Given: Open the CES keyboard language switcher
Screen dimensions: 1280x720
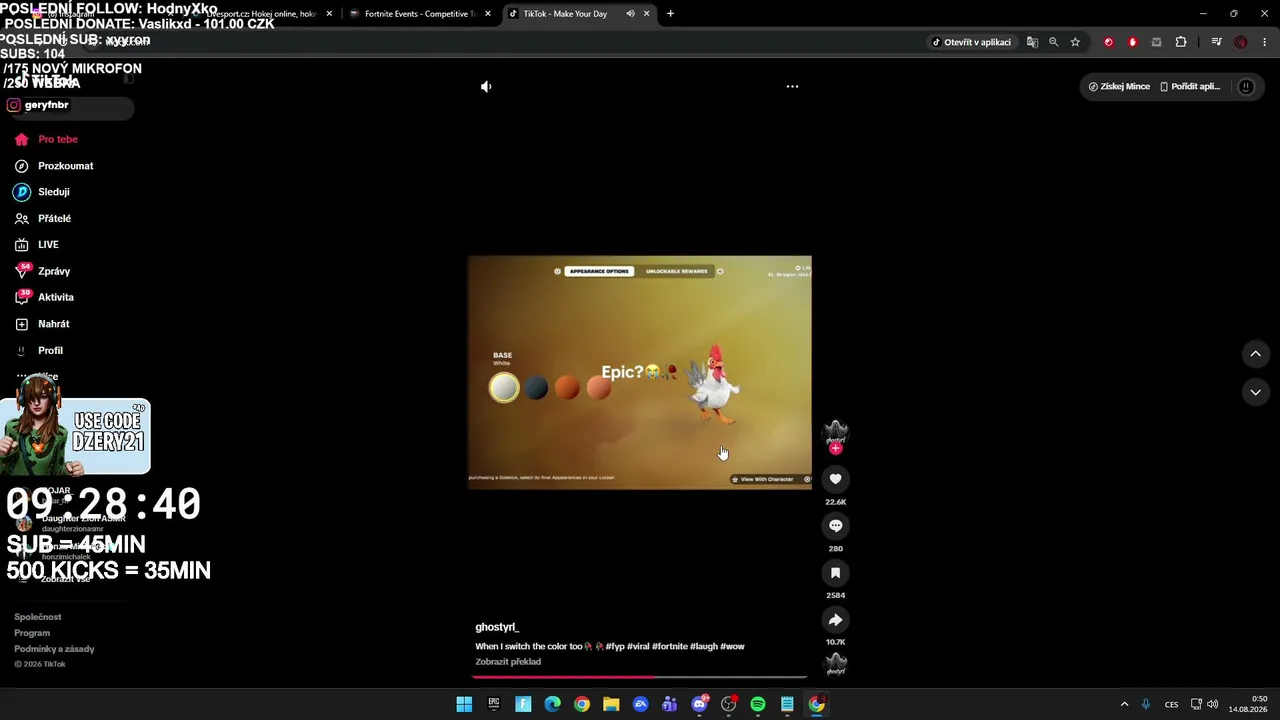Looking at the screenshot, I should pos(1171,704).
